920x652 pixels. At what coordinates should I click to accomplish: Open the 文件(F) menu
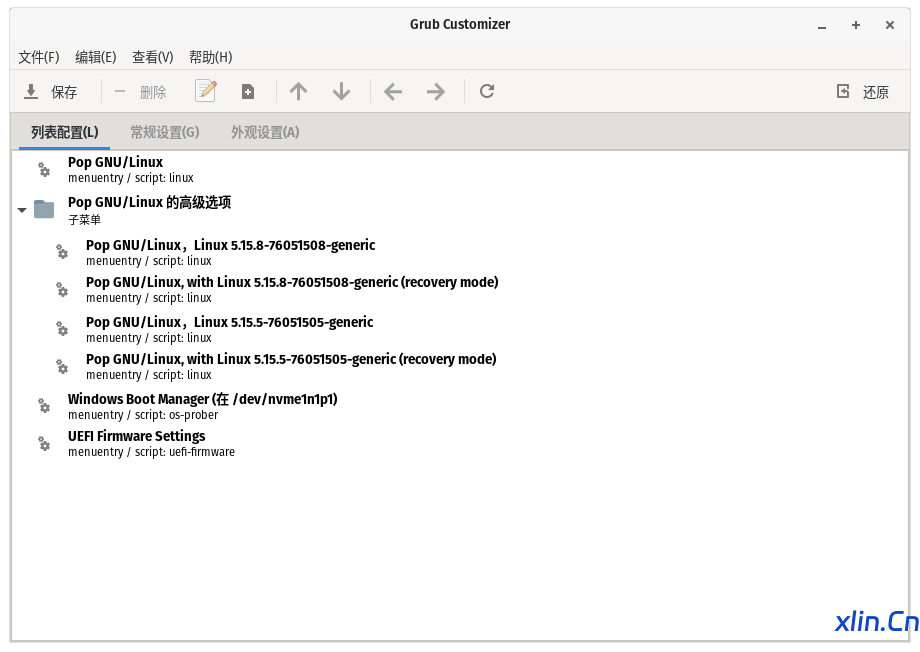click(39, 57)
